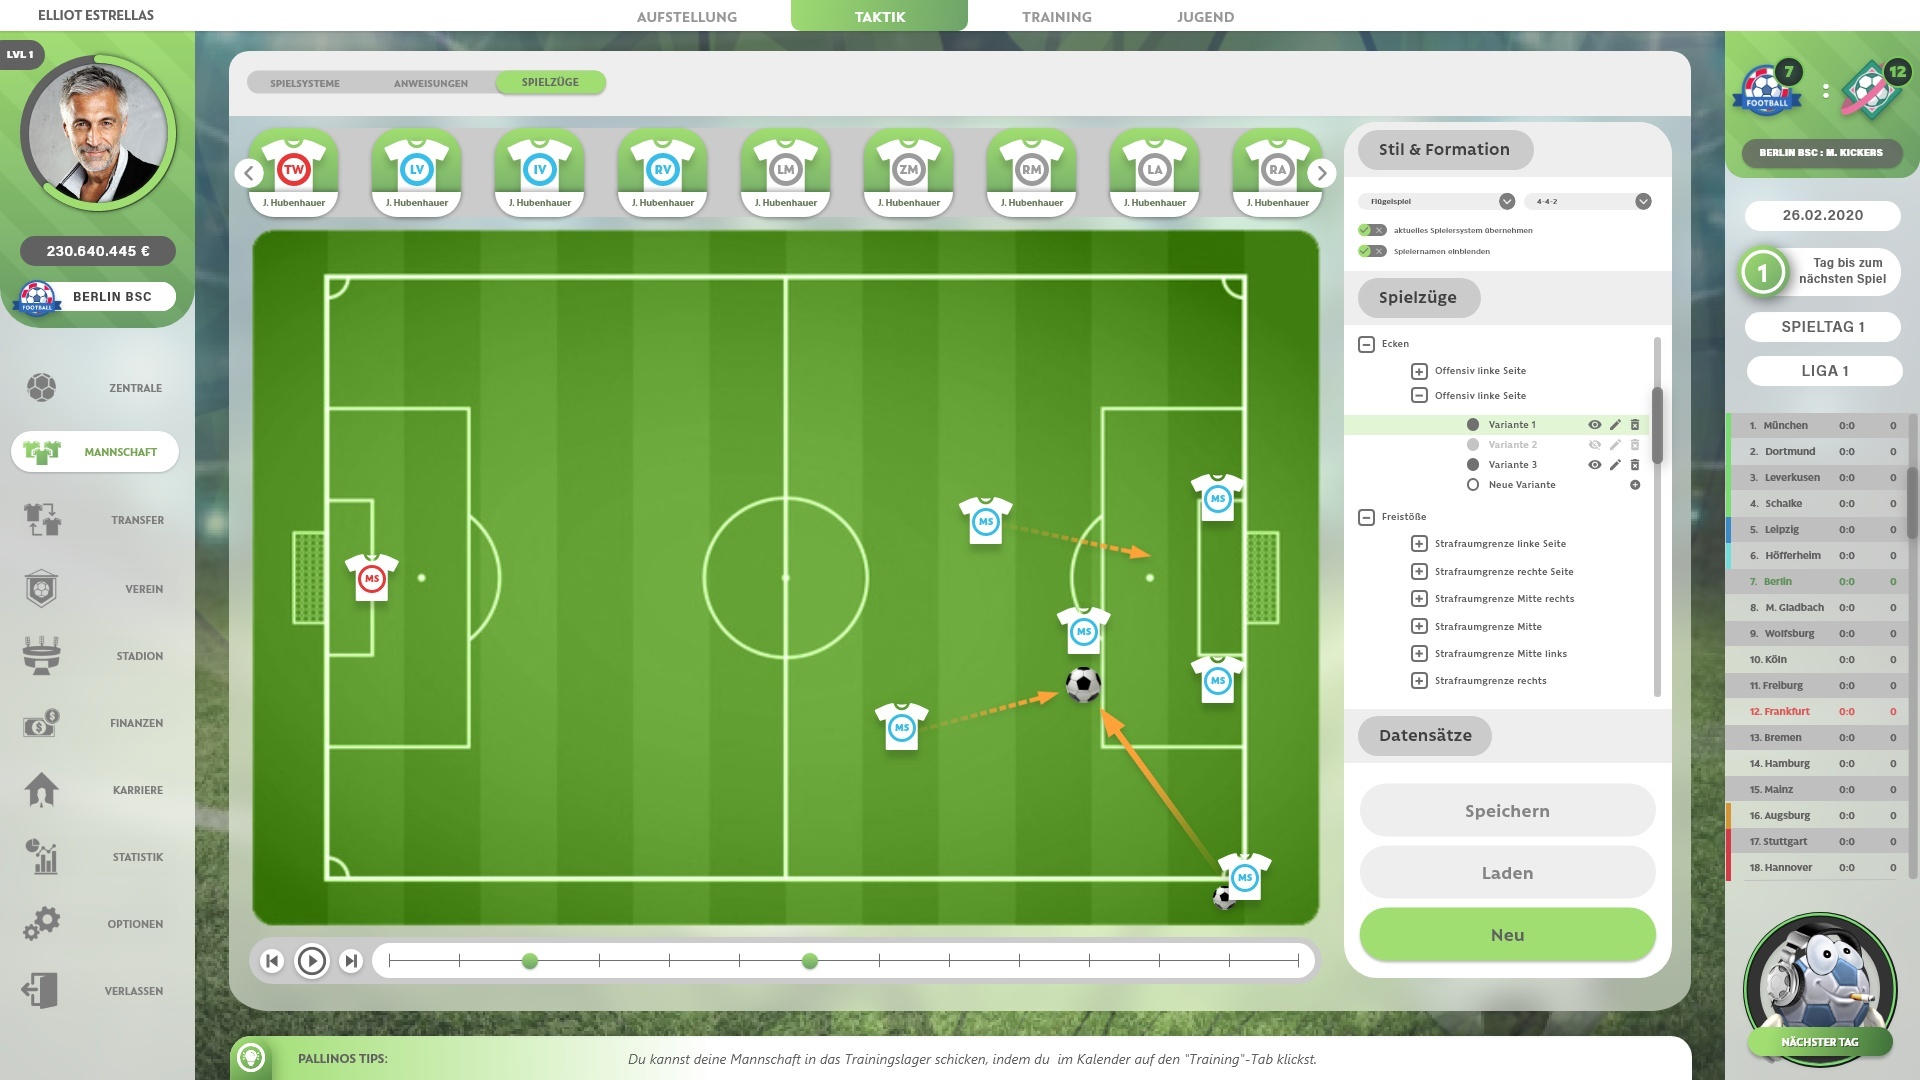Expand the Ecken section
Screen dimensions: 1920x1080
[1365, 344]
